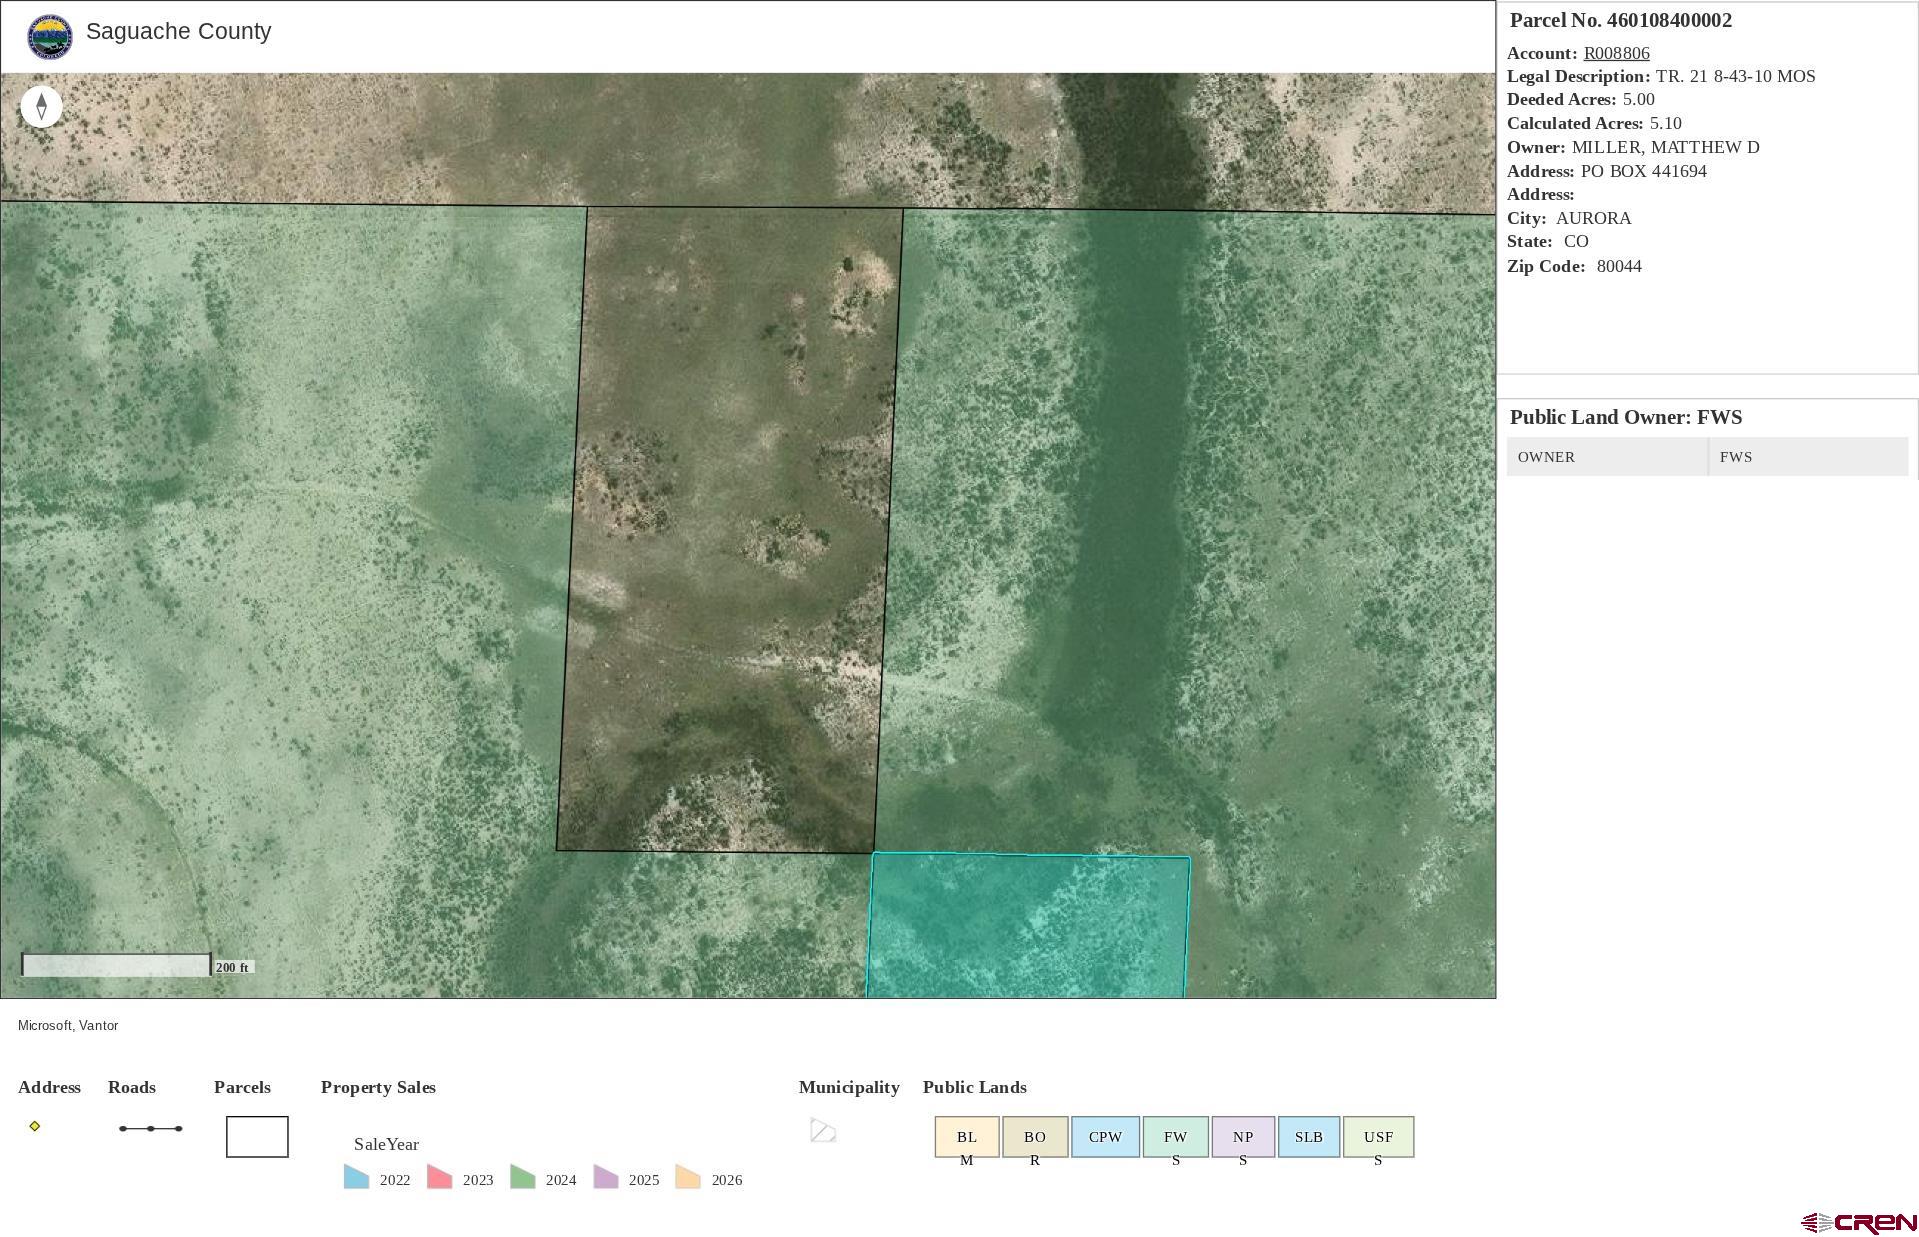
Task: Click the Saguache County seal logo
Action: coord(49,37)
